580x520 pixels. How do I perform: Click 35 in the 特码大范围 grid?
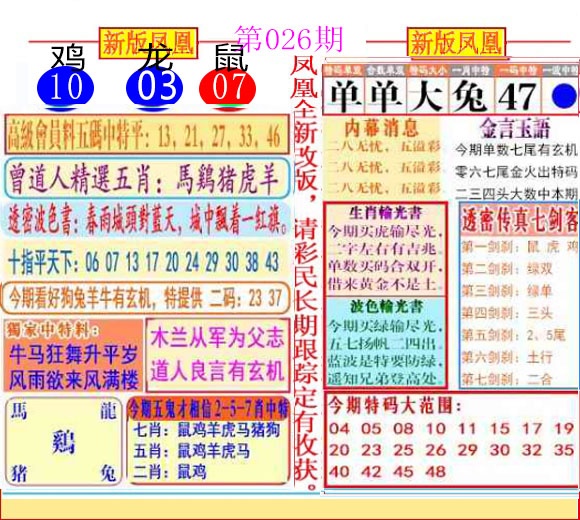pos(564,450)
